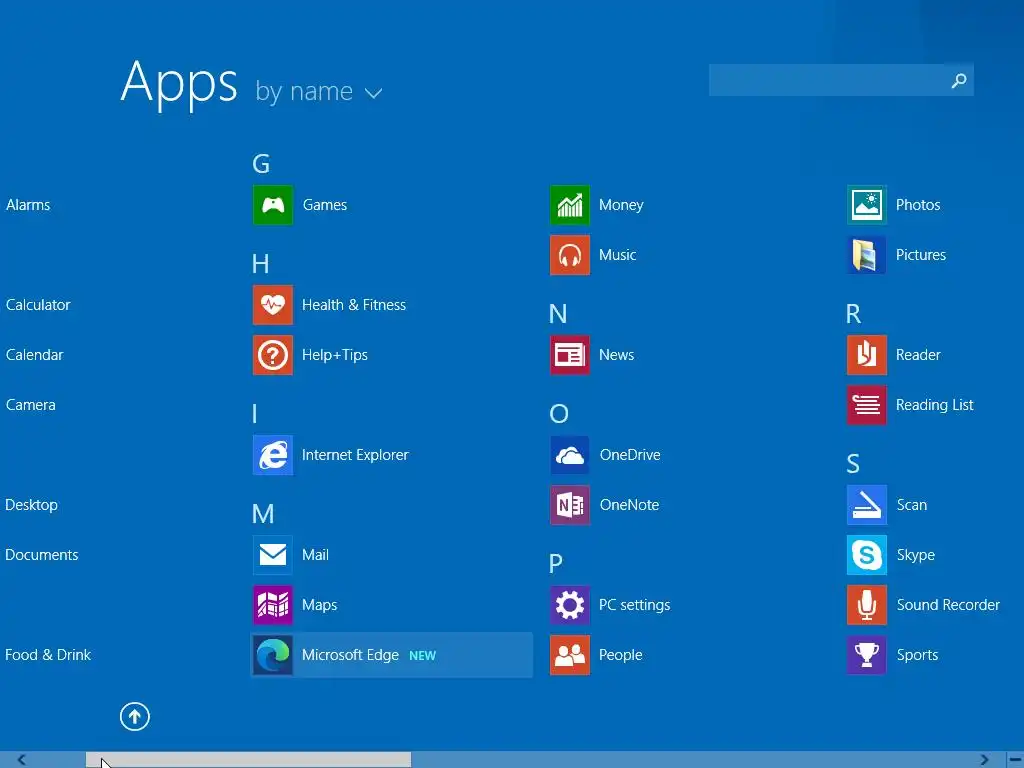Open Sound Recorder microphone icon
The image size is (1024, 768).
click(867, 605)
